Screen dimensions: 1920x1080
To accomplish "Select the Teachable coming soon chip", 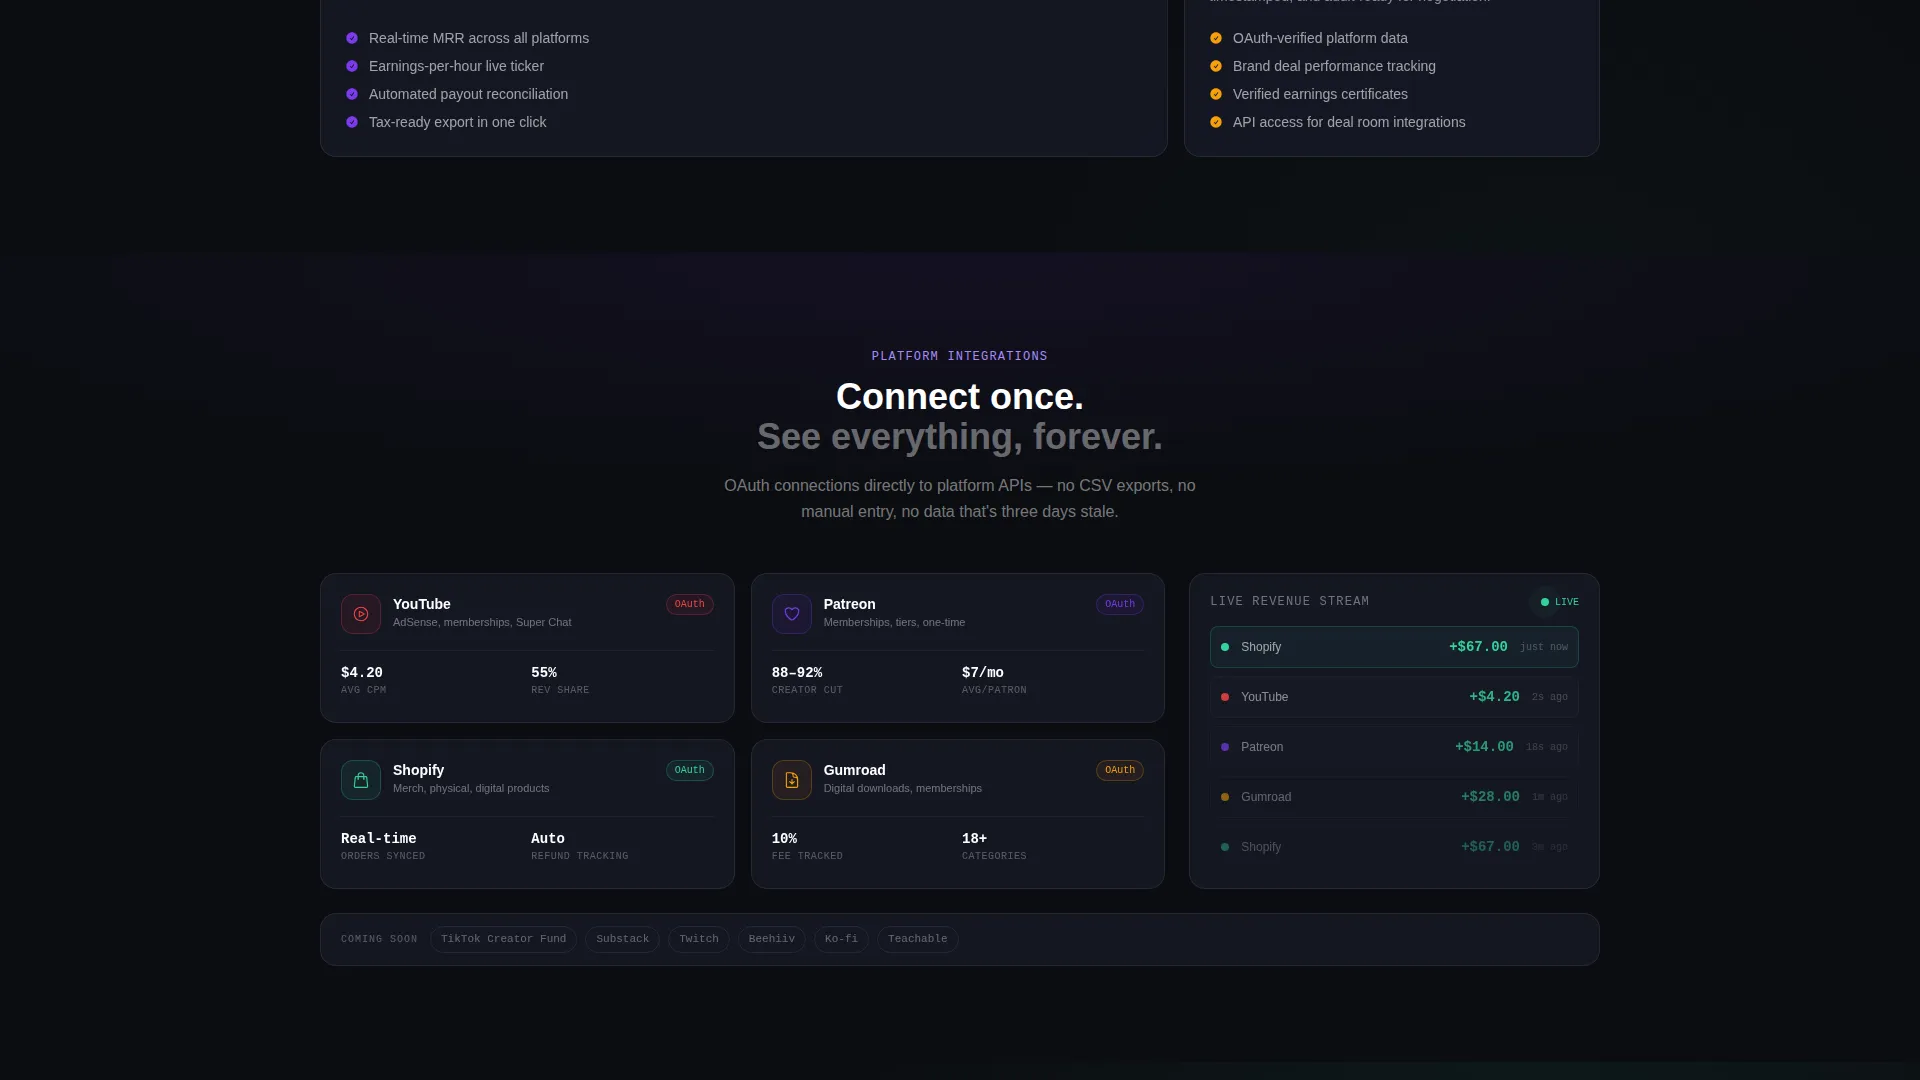I will tap(917, 939).
